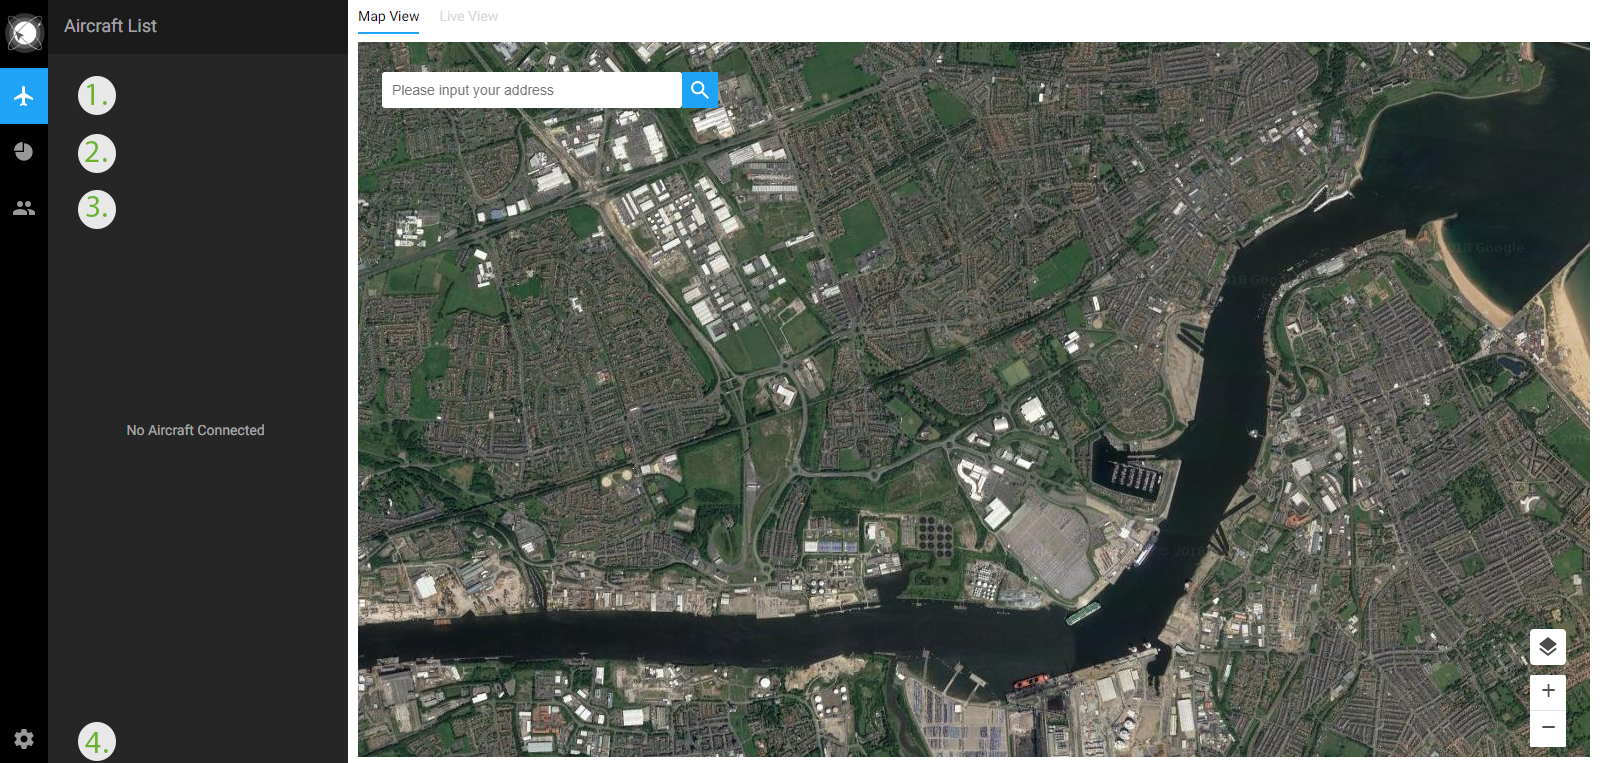The image size is (1600, 763).
Task: Click the green number 3 marker
Action: [x=97, y=209]
